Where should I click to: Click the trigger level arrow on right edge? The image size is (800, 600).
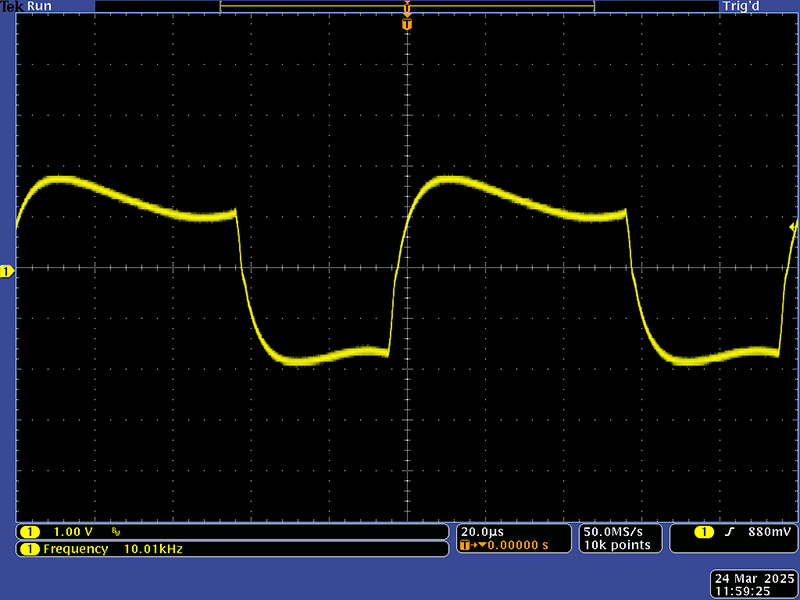tap(793, 228)
